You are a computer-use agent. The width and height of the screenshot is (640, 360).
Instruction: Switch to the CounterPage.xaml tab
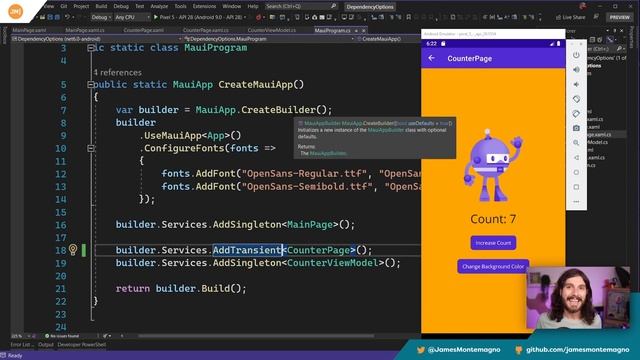(x=143, y=30)
